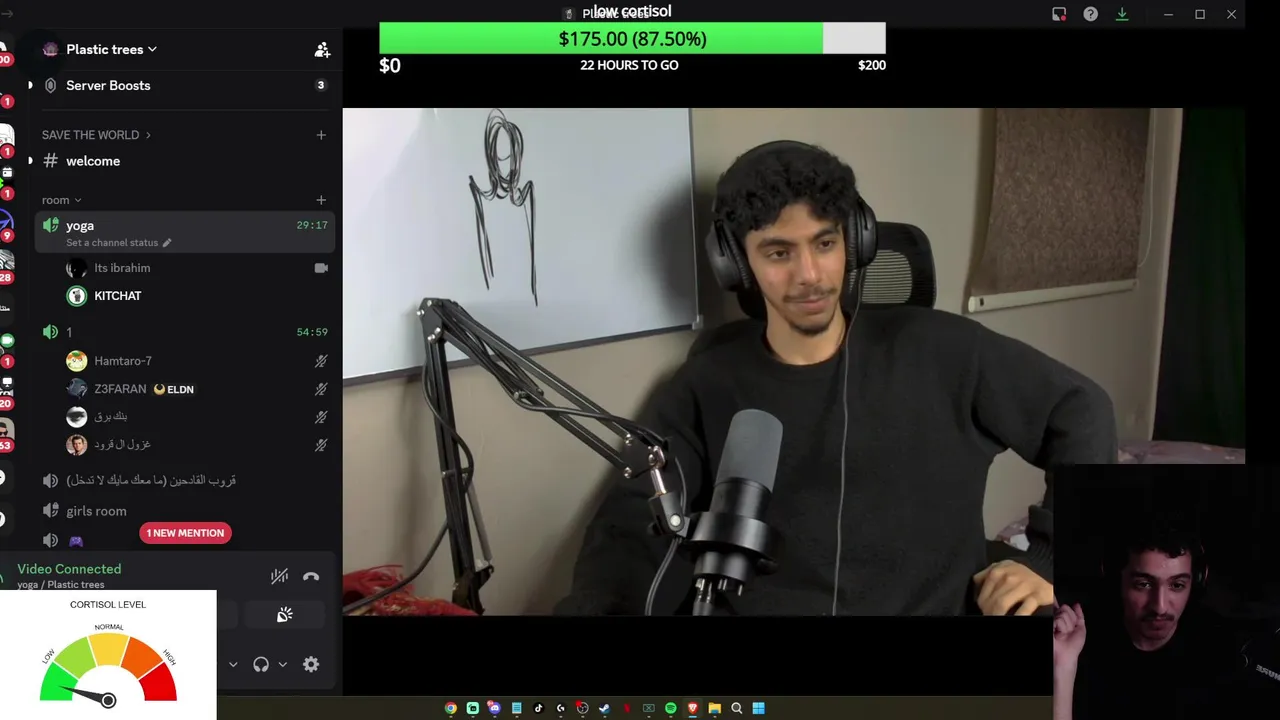
Task: Open Chrome from the taskbar
Action: pyautogui.click(x=451, y=708)
